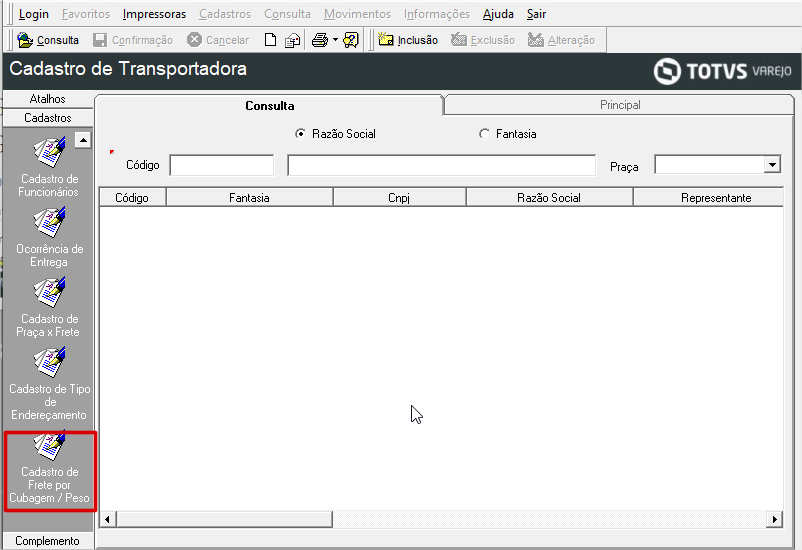Switch to the Principal tab
The height and width of the screenshot is (550, 802).
coord(620,105)
